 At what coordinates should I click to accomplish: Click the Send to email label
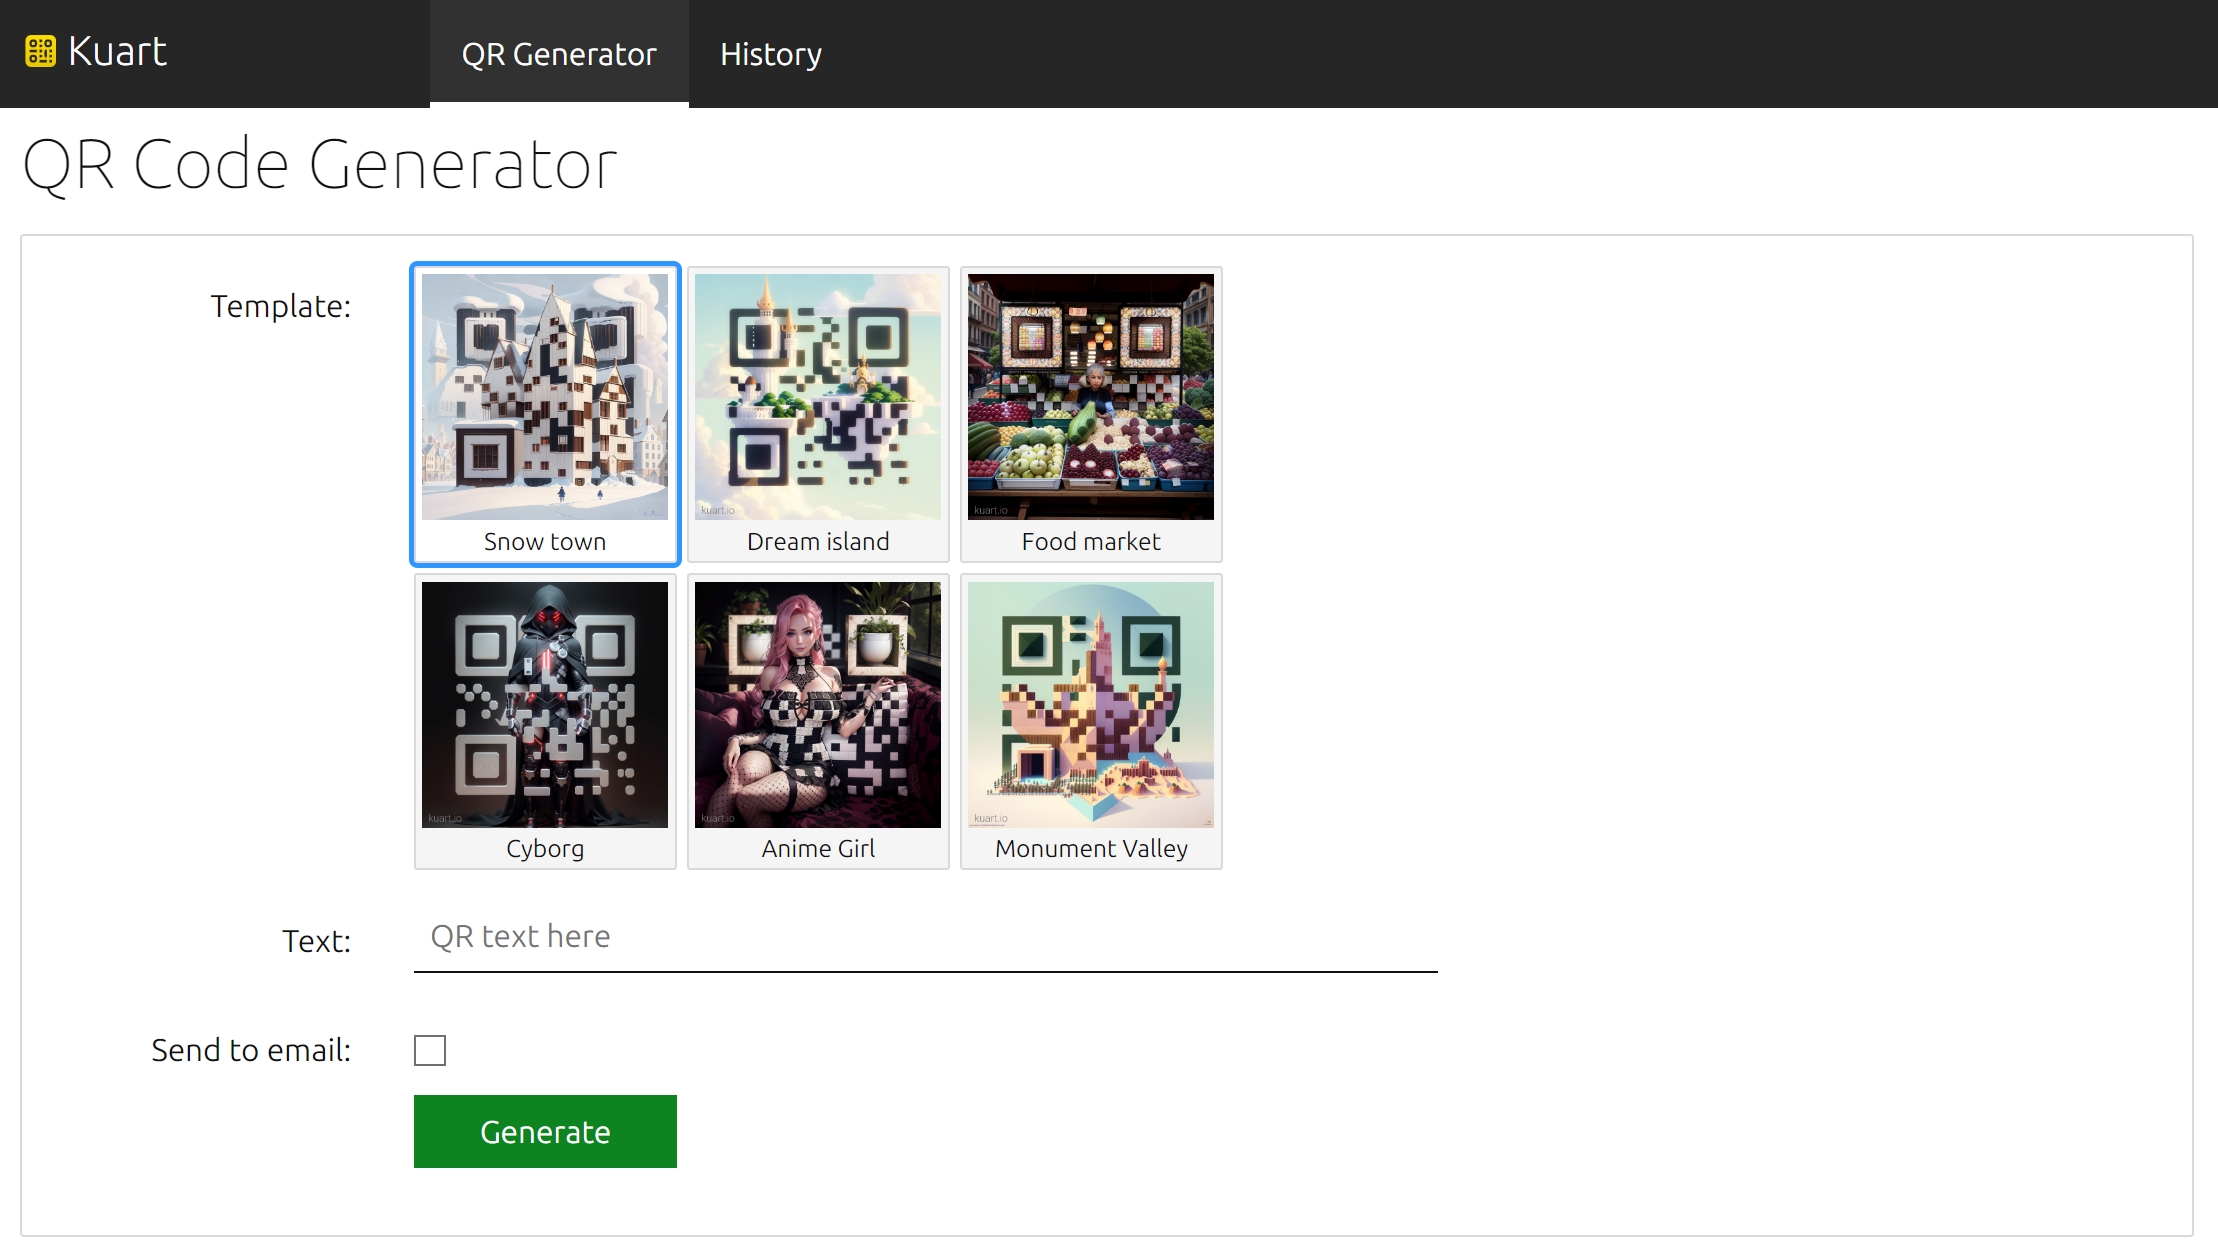click(251, 1050)
